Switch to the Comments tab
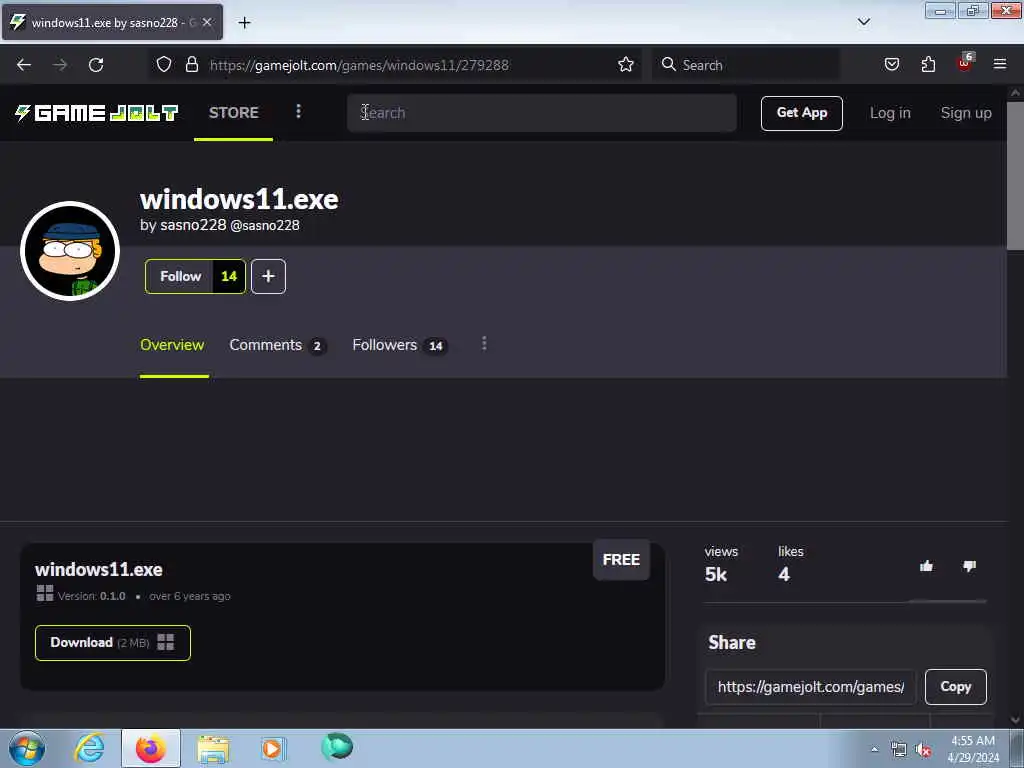The height and width of the screenshot is (768, 1024). (278, 345)
